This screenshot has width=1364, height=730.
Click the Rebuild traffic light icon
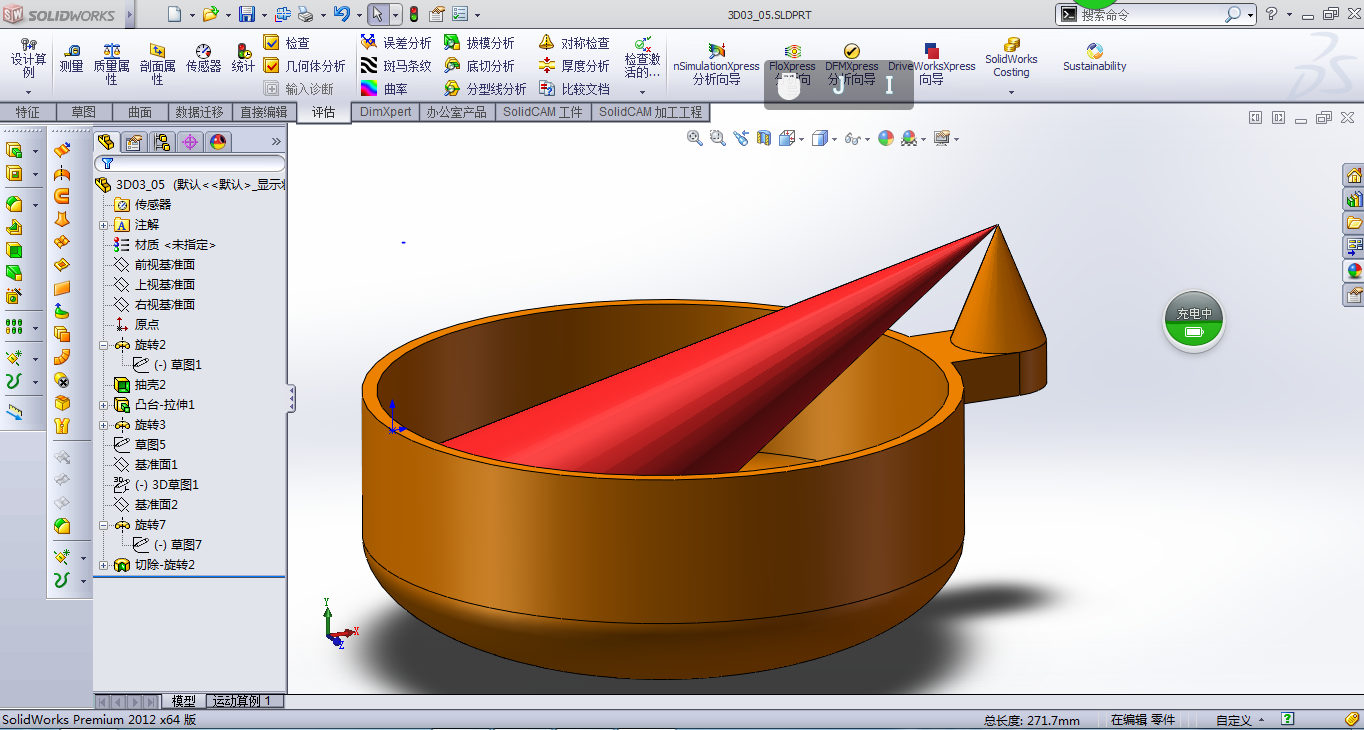click(x=413, y=14)
